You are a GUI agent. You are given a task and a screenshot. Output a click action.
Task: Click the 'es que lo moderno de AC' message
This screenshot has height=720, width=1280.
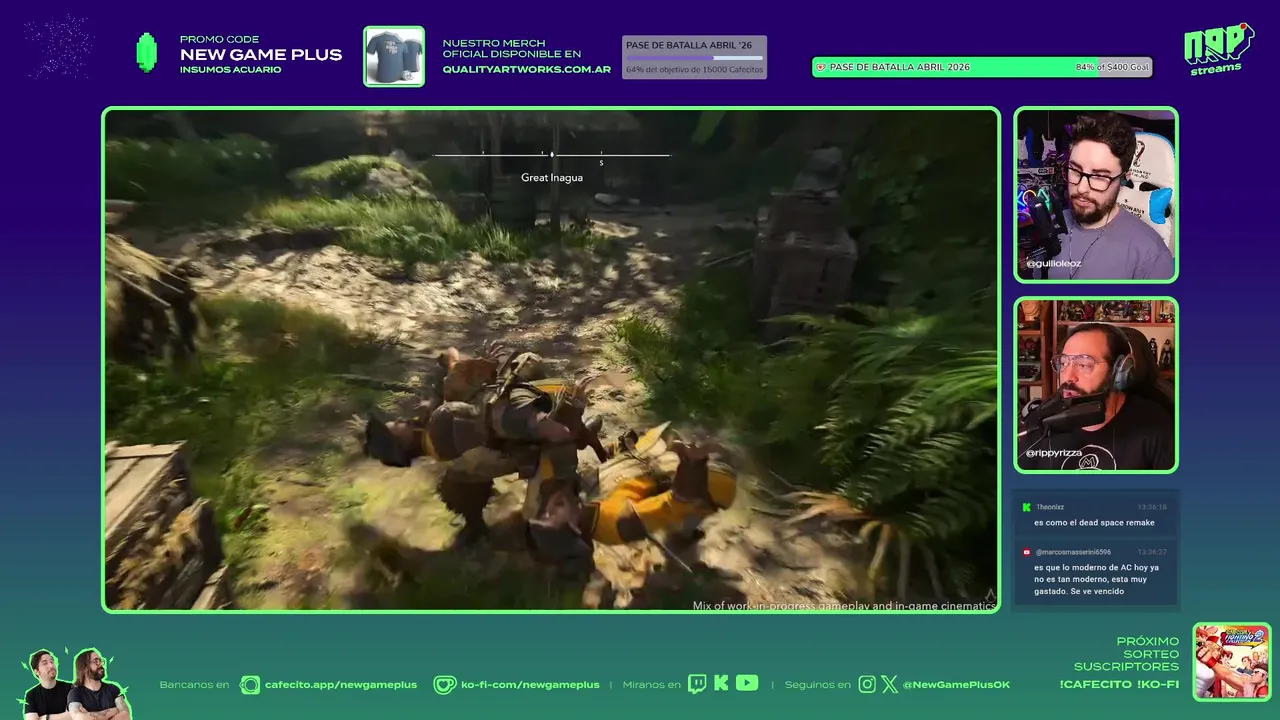pyautogui.click(x=1096, y=579)
